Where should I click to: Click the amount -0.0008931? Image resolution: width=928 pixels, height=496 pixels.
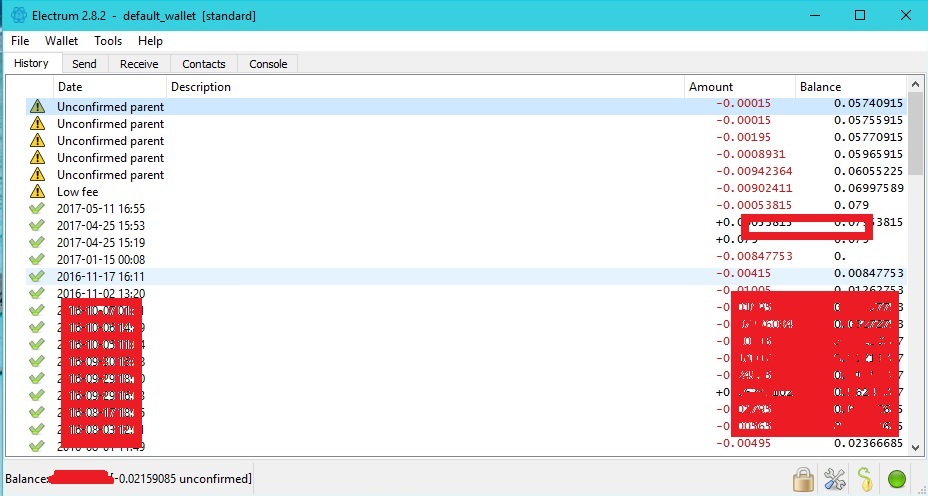750,154
